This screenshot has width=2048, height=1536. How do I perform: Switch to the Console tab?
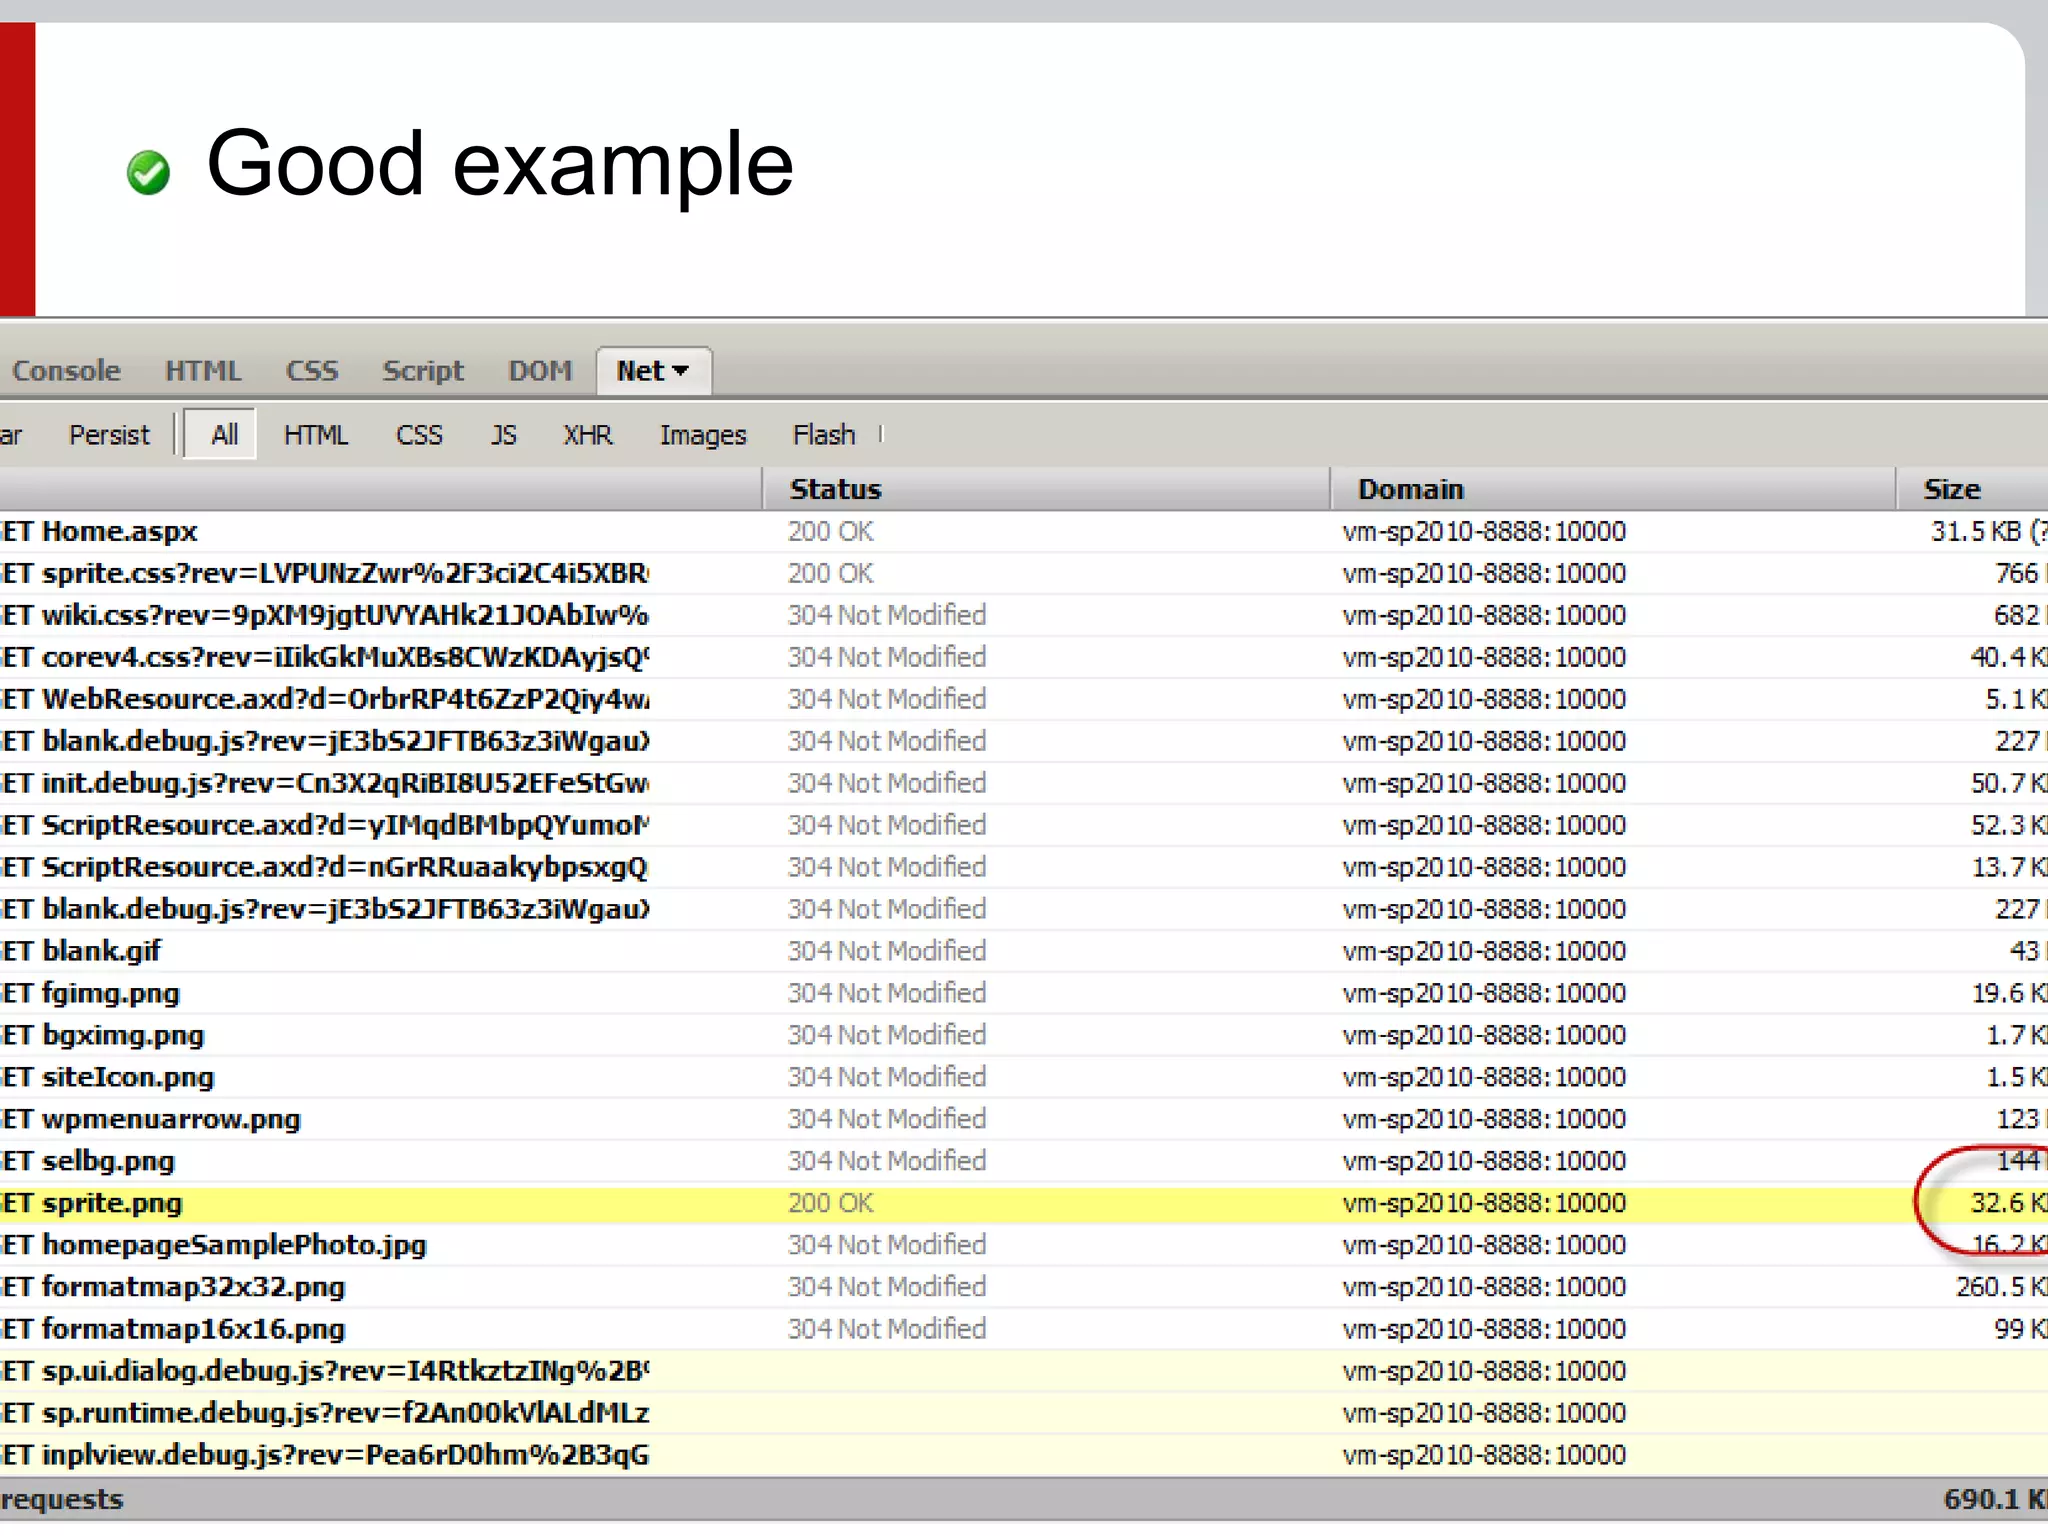pyautogui.click(x=66, y=371)
